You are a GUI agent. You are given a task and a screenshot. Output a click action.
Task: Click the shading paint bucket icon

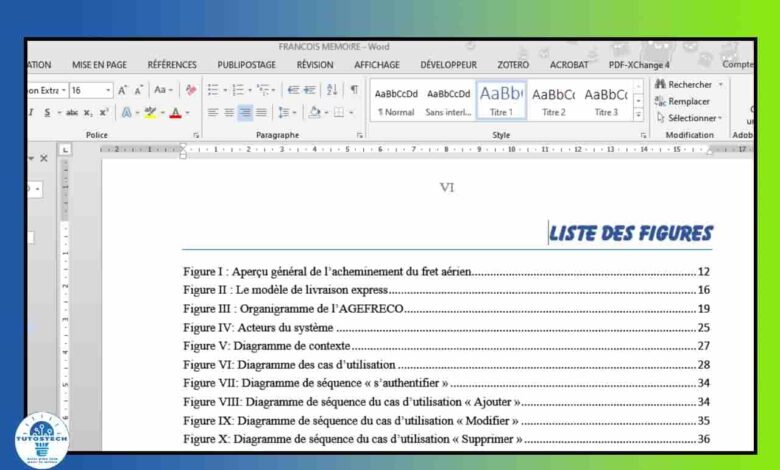(x=314, y=113)
